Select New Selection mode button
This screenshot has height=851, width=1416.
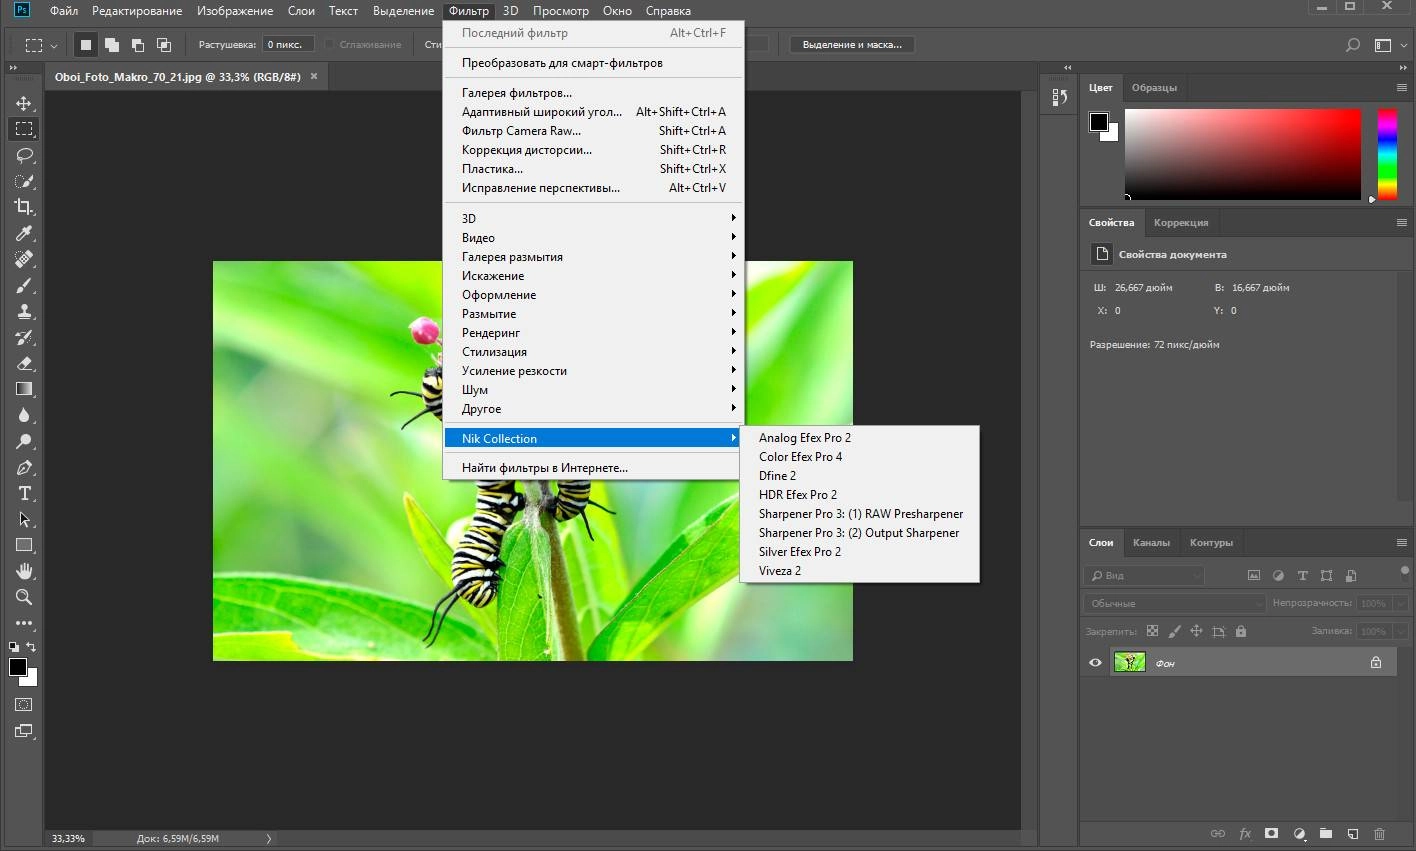(86, 45)
